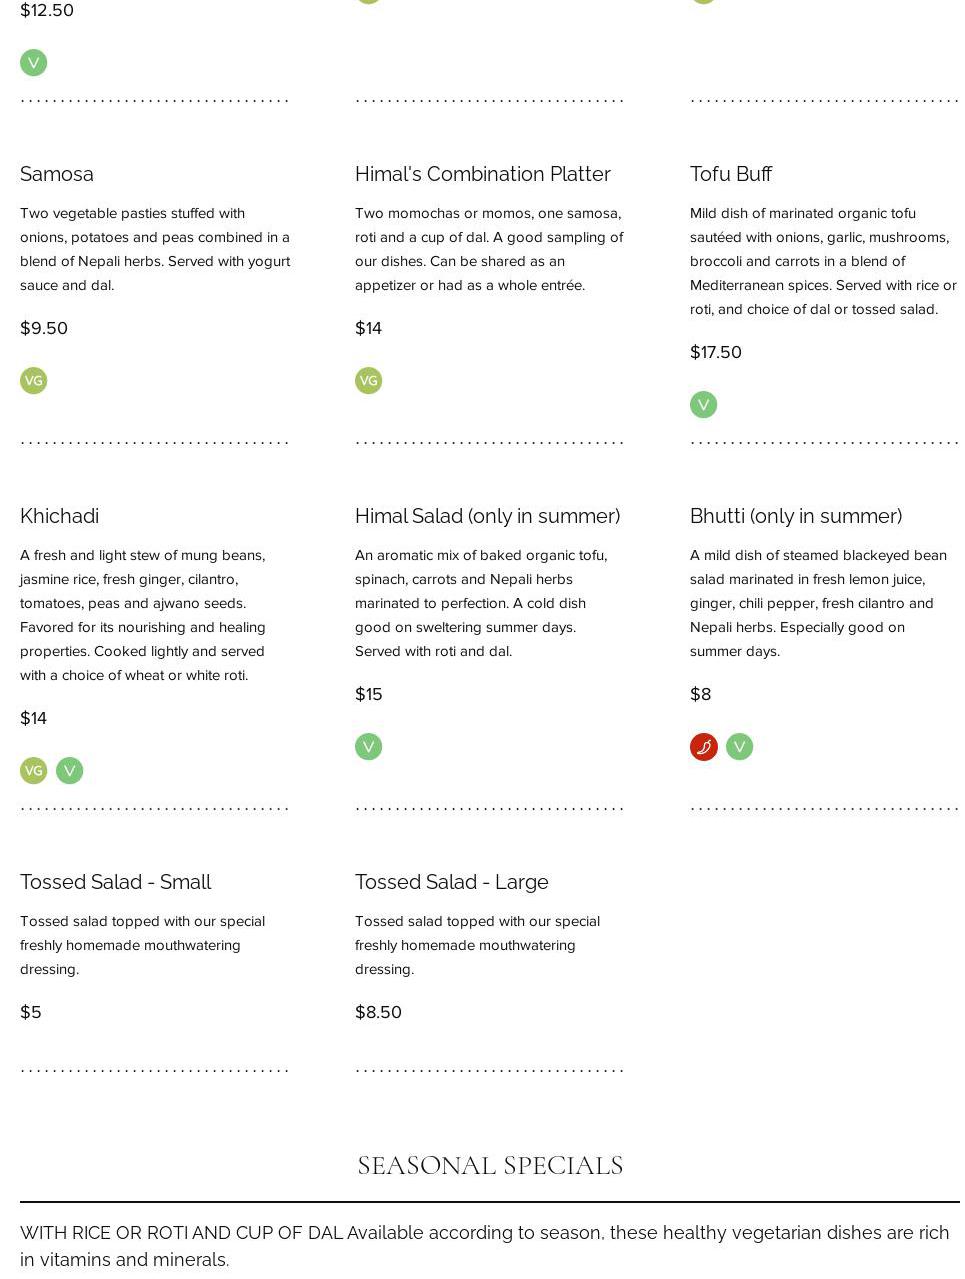Click the VG icon under Samosa
The width and height of the screenshot is (965, 1279).
click(x=33, y=381)
